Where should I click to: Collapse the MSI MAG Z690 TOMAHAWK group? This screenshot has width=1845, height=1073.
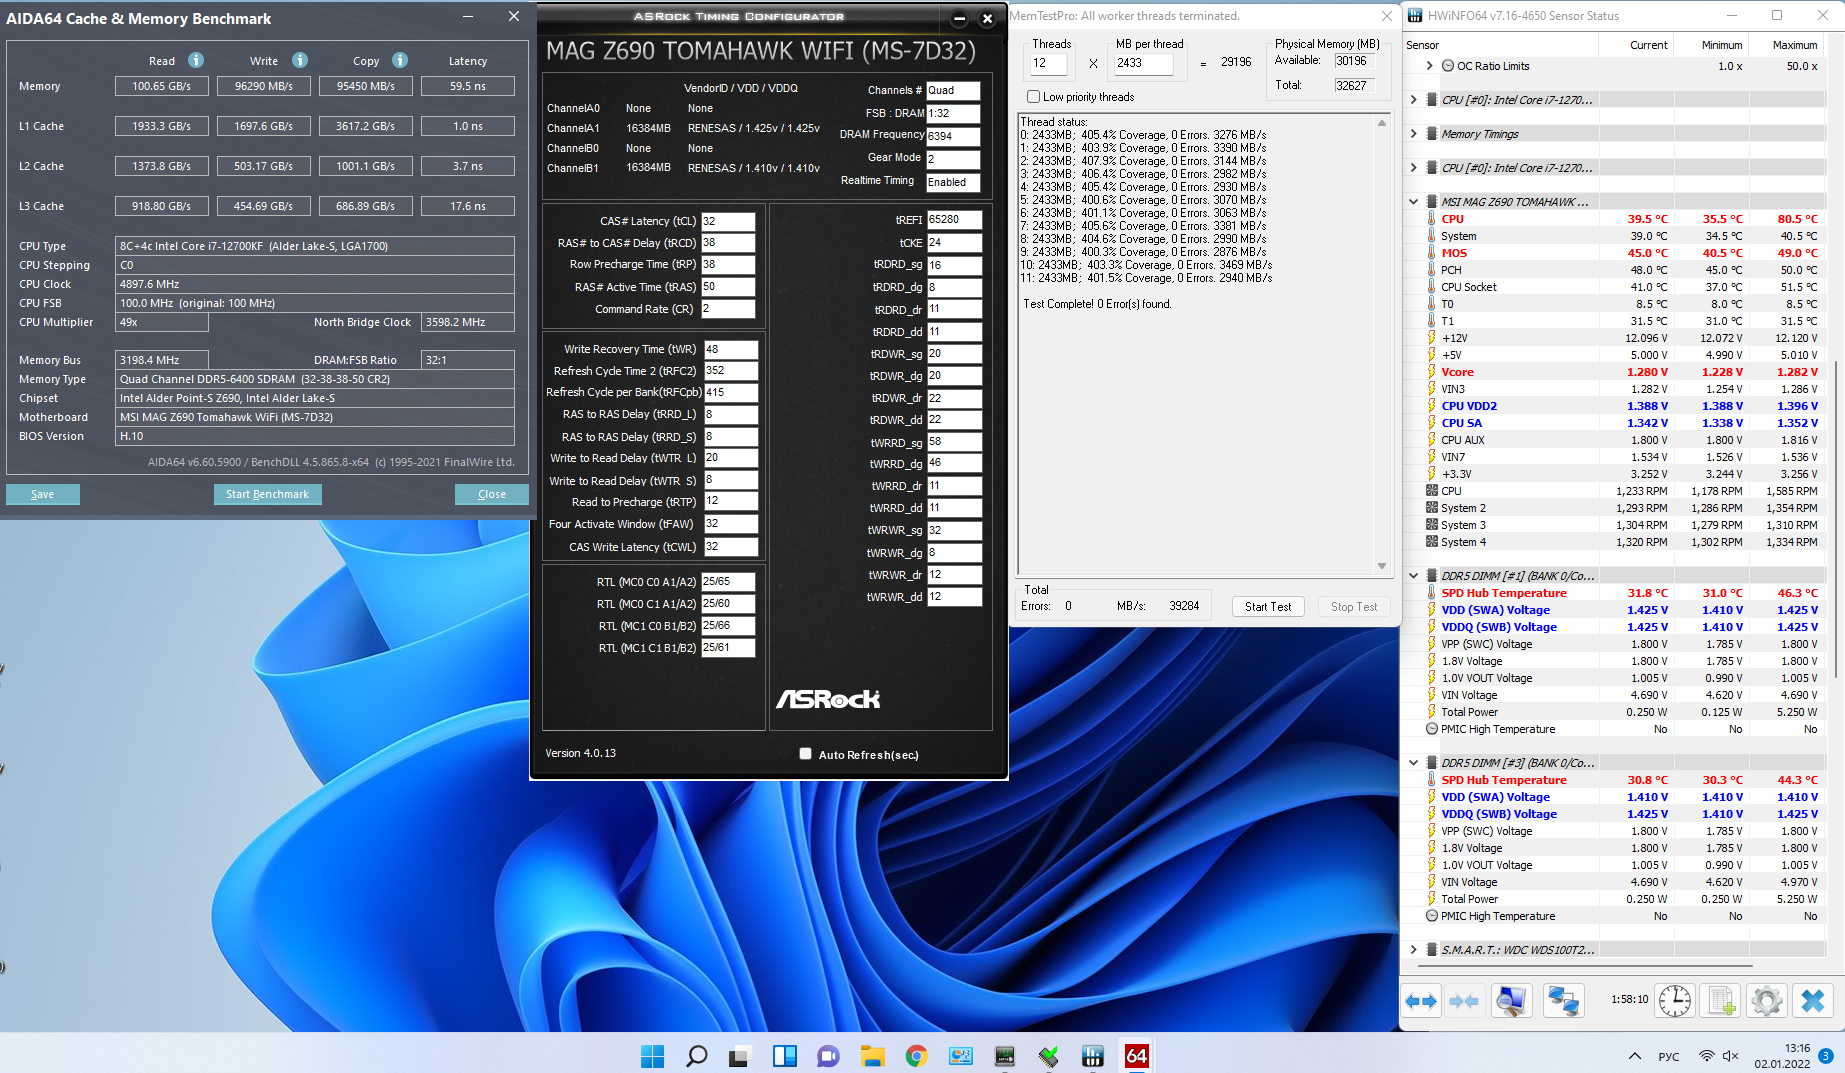(1413, 202)
